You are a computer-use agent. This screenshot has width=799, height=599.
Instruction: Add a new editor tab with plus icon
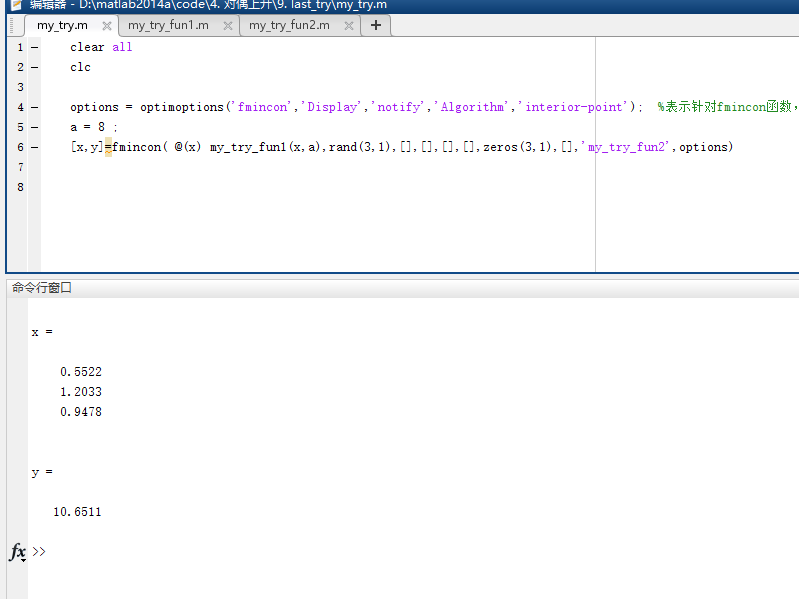(x=376, y=25)
